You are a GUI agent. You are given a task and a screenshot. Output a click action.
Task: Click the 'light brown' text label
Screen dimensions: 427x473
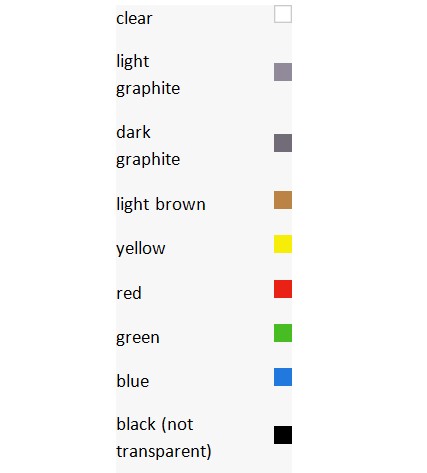click(161, 204)
